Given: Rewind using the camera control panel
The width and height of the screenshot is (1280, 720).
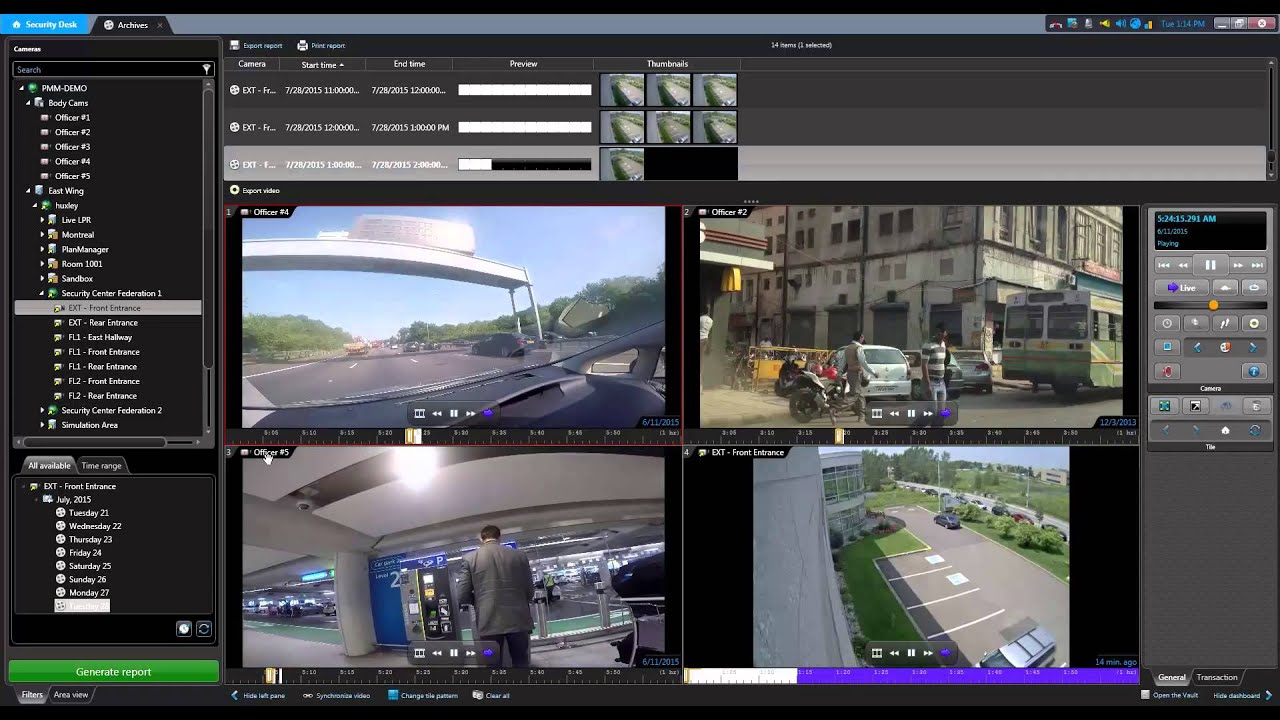Looking at the screenshot, I should point(1183,265).
